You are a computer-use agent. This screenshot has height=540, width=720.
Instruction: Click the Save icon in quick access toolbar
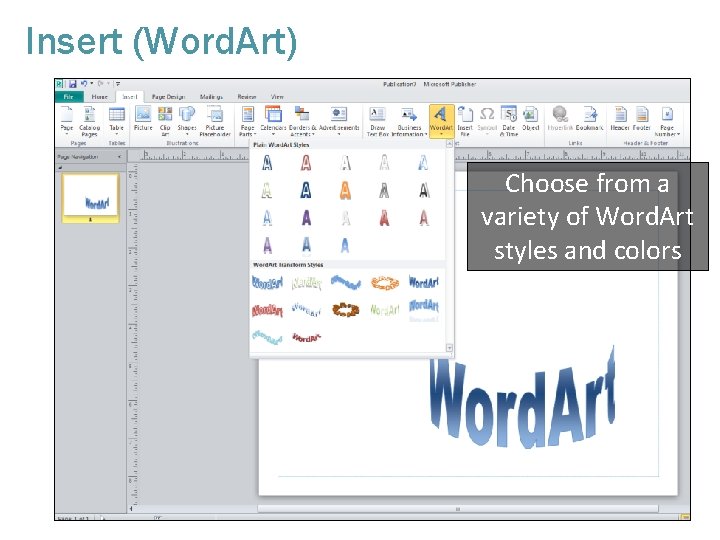[73, 84]
